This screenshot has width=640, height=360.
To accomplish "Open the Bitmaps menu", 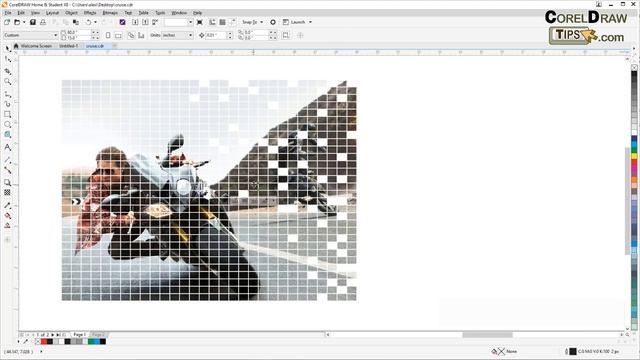I will coord(110,13).
